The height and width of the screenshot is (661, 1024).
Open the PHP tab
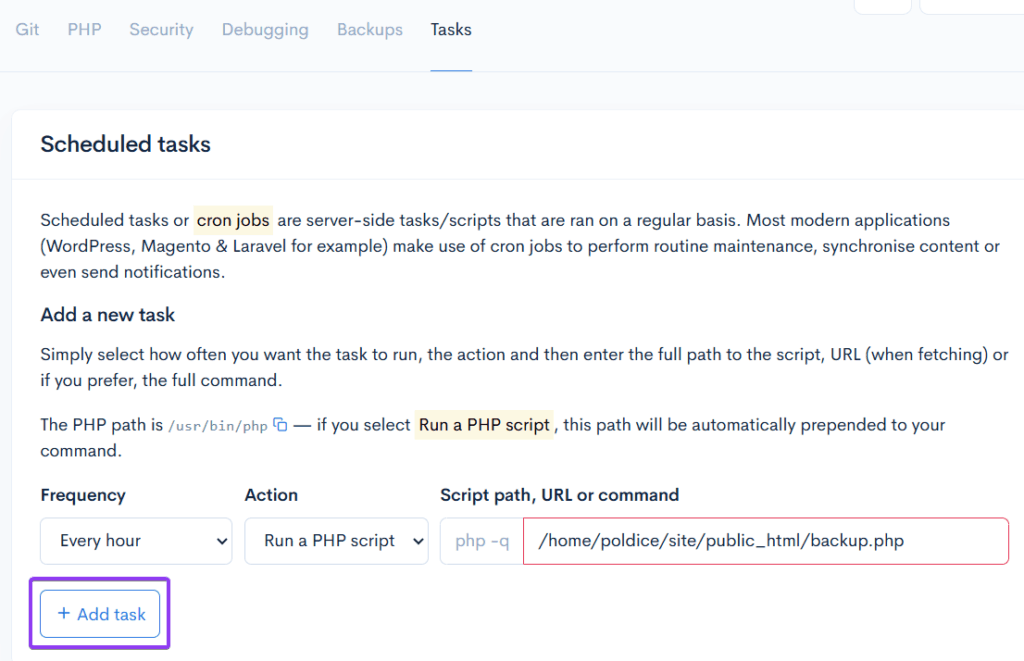click(84, 29)
